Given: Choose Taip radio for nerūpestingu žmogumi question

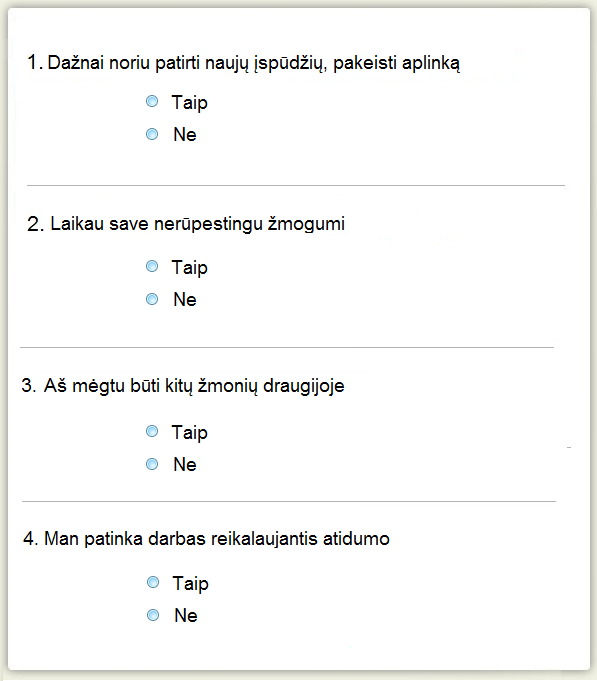Looking at the screenshot, I should (x=152, y=266).
